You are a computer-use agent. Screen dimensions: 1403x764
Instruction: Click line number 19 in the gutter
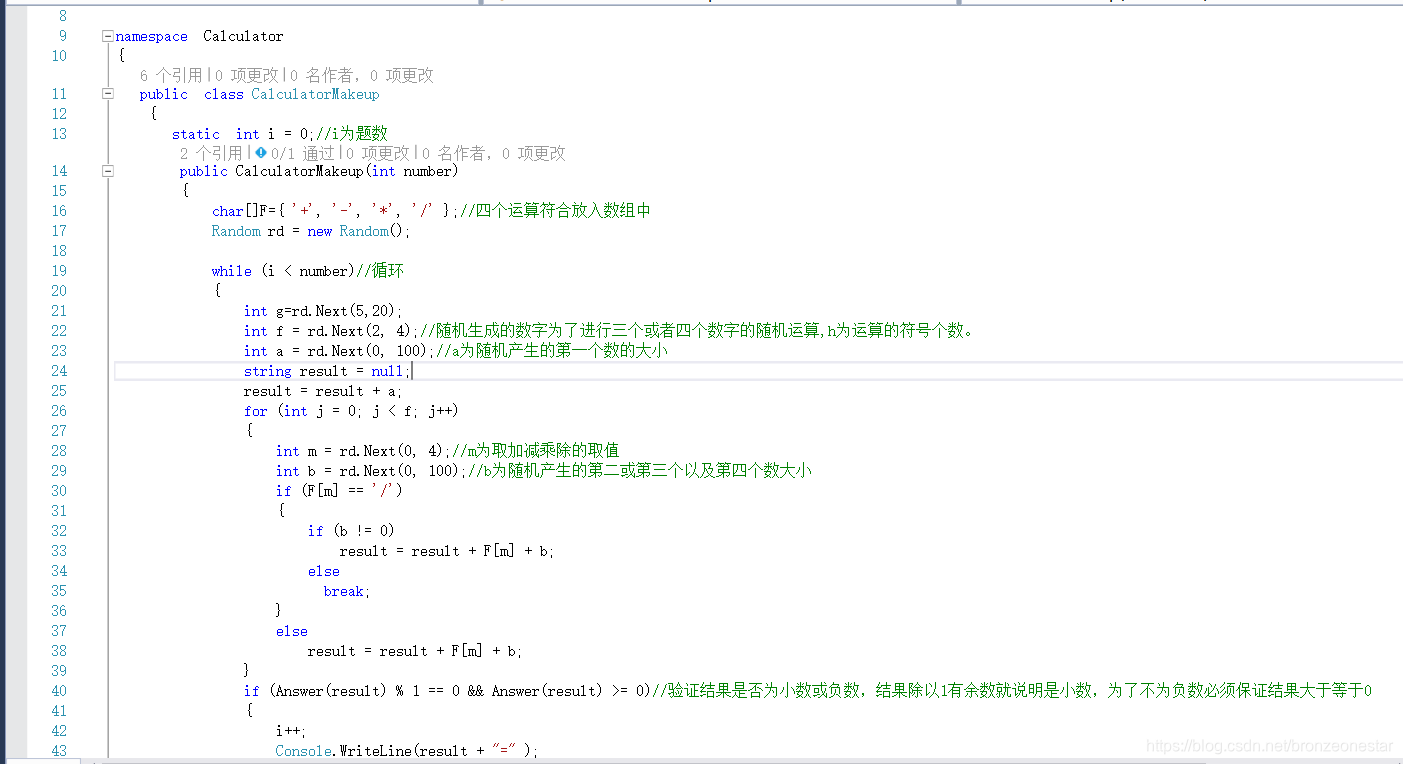click(59, 271)
